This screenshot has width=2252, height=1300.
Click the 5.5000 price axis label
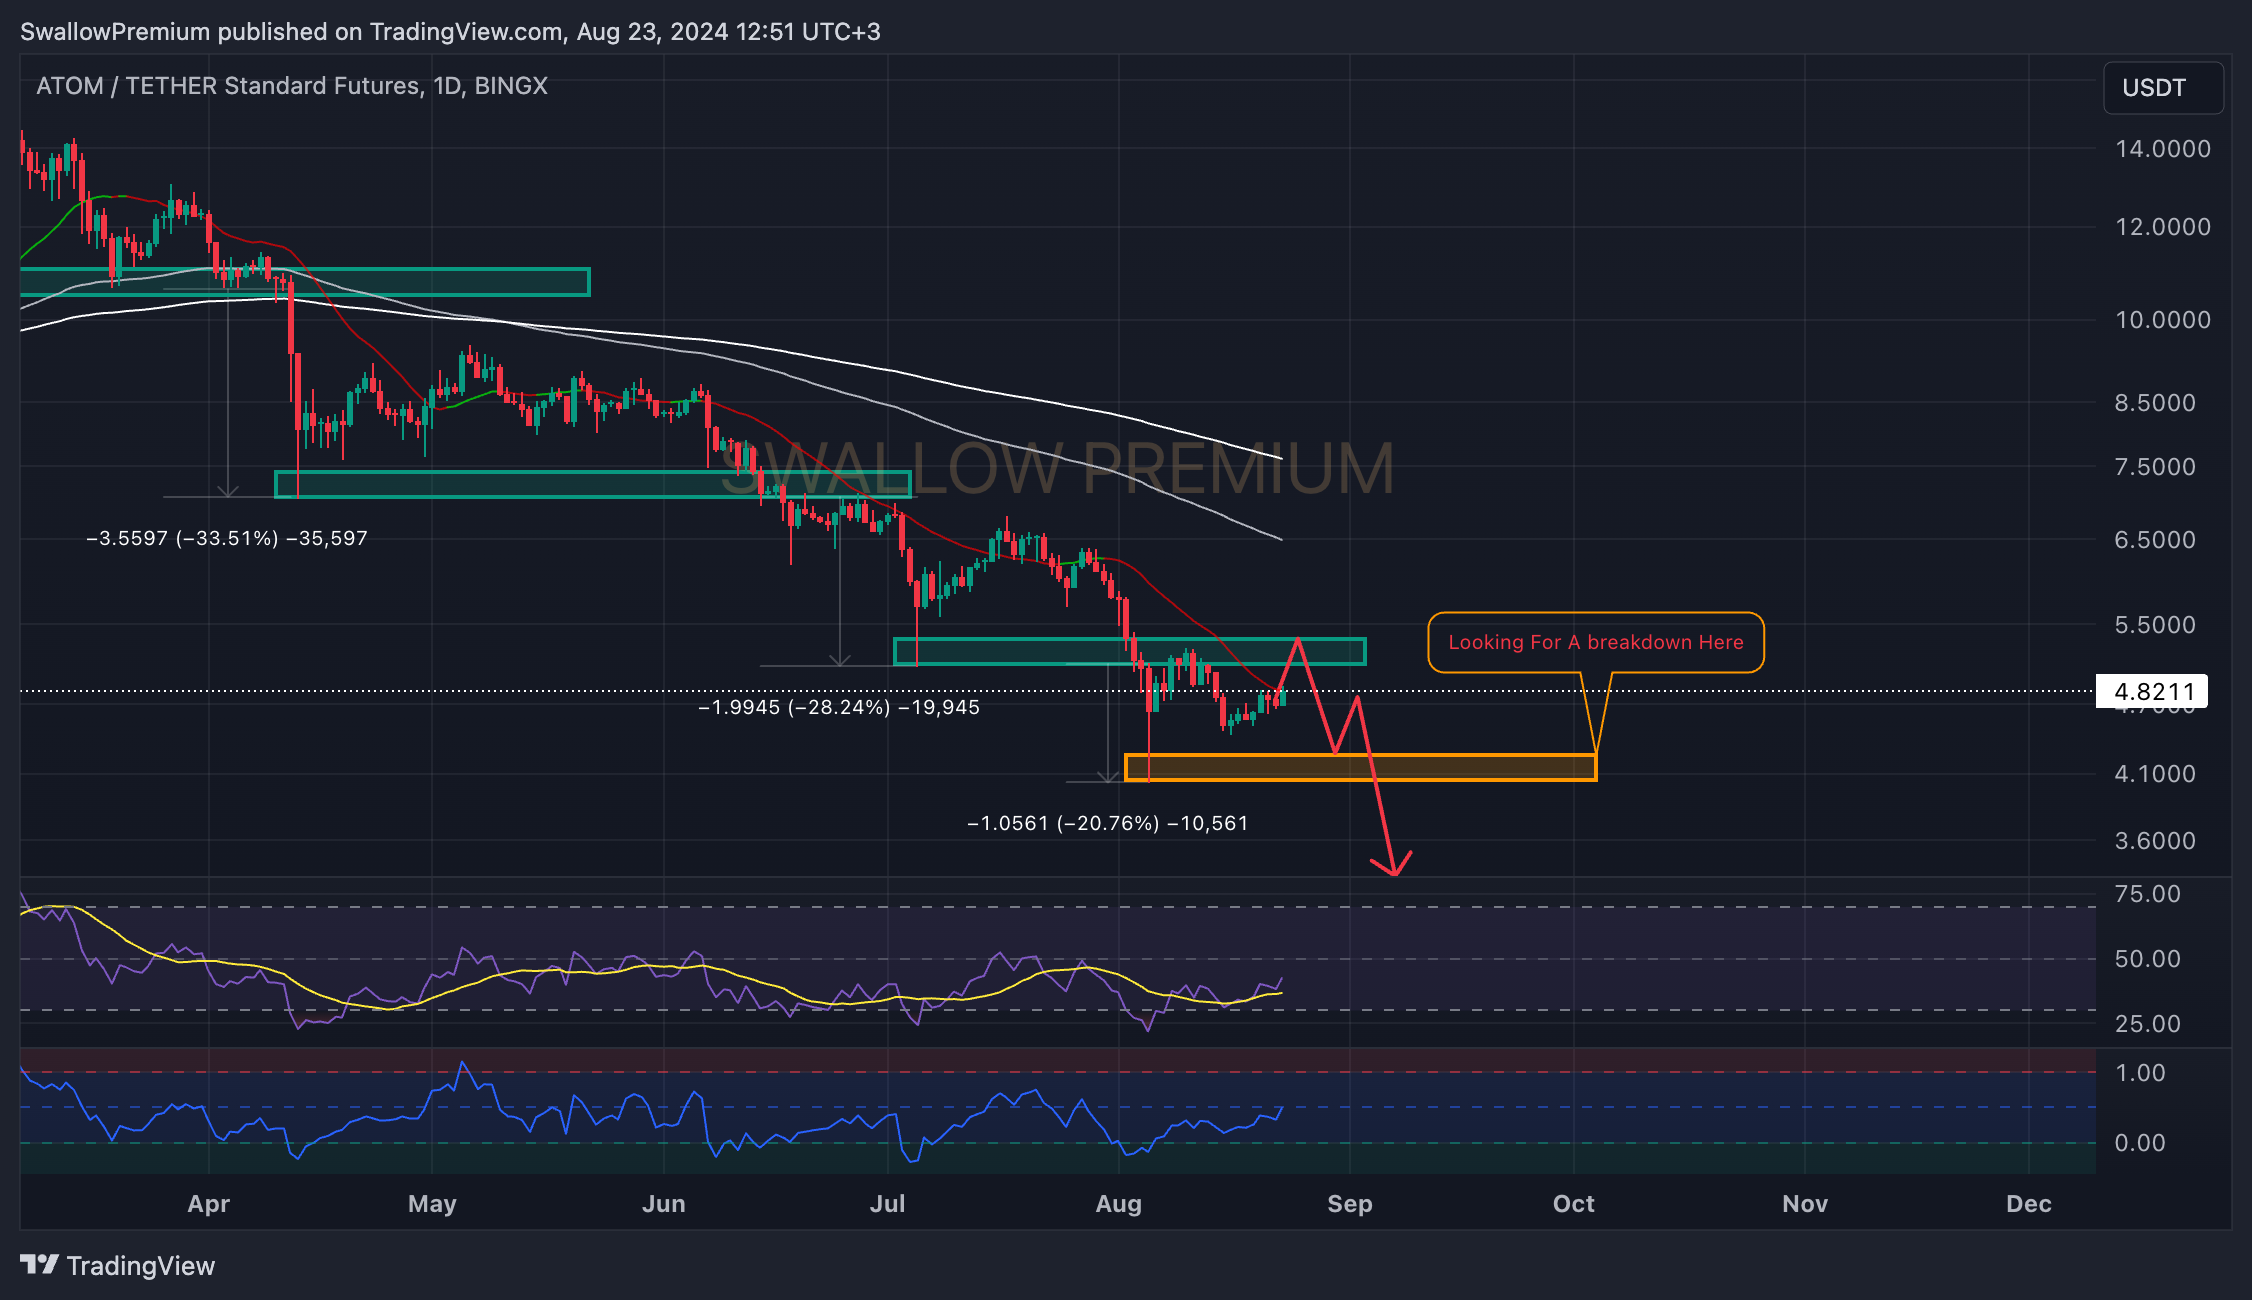2155,625
